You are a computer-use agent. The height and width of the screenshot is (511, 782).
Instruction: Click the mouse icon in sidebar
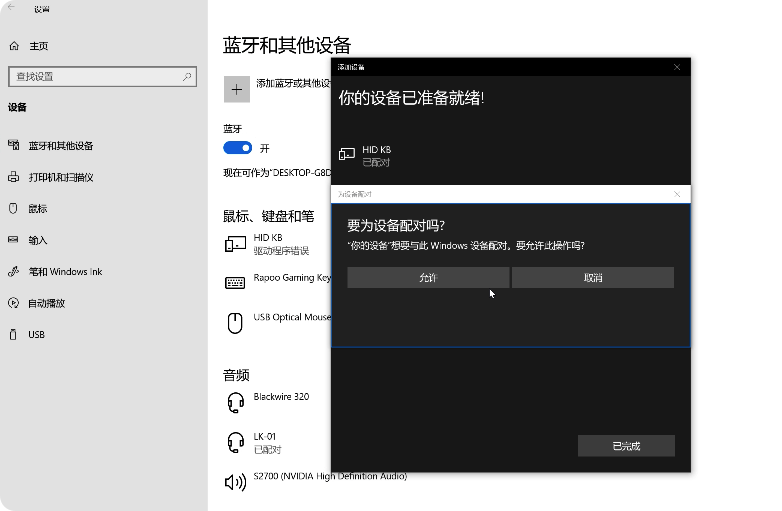tap(13, 208)
